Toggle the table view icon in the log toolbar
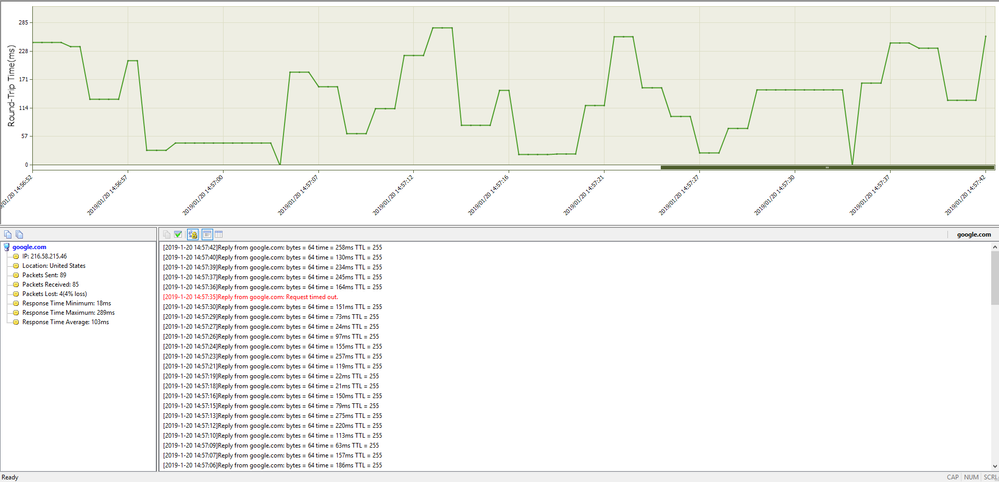Image resolution: width=999 pixels, height=482 pixels. click(x=218, y=234)
